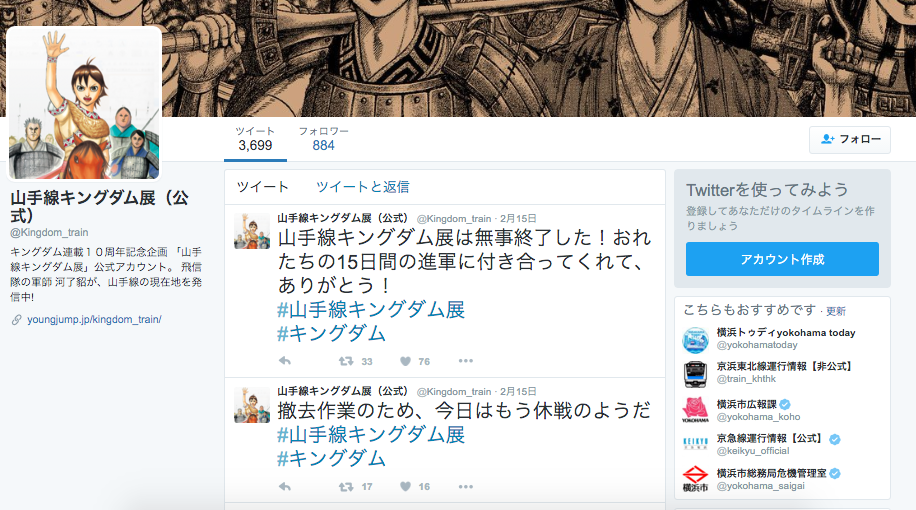
Task: Reply to the first tweet
Action: (x=284, y=361)
